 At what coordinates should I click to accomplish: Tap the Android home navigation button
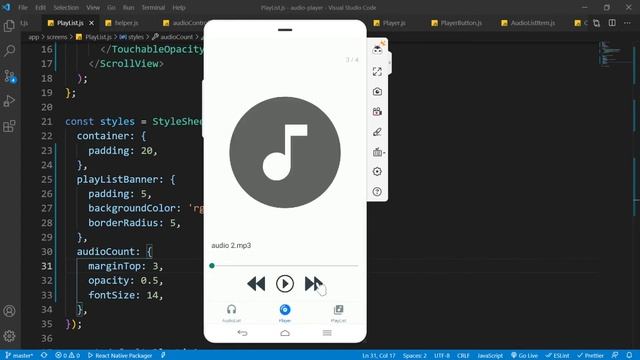(x=285, y=333)
